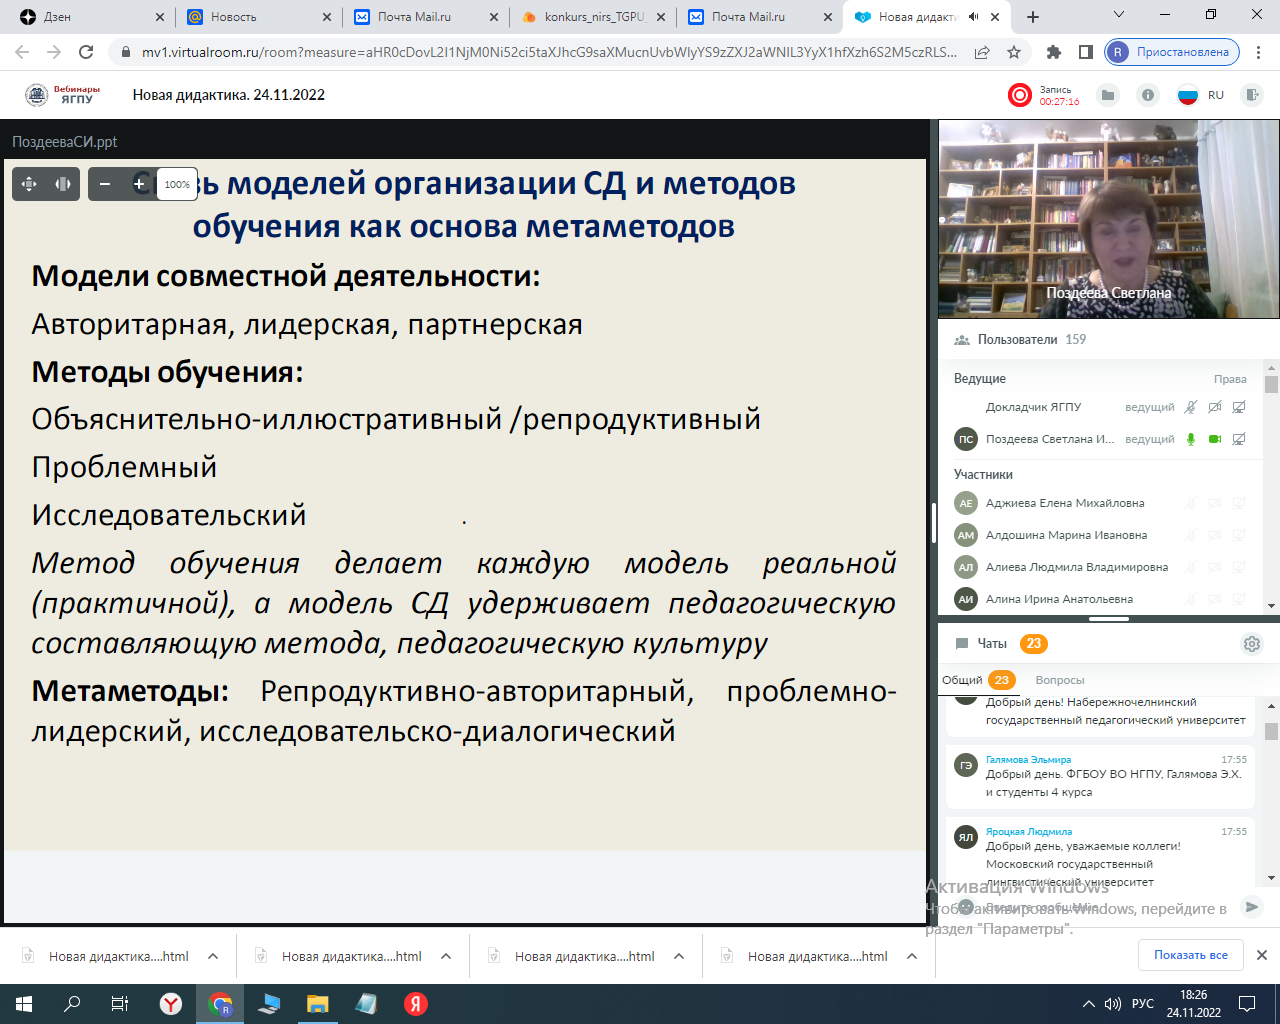
Task: Click the speaker video thumbnail Поздеева Светлана
Action: tap(1109, 220)
